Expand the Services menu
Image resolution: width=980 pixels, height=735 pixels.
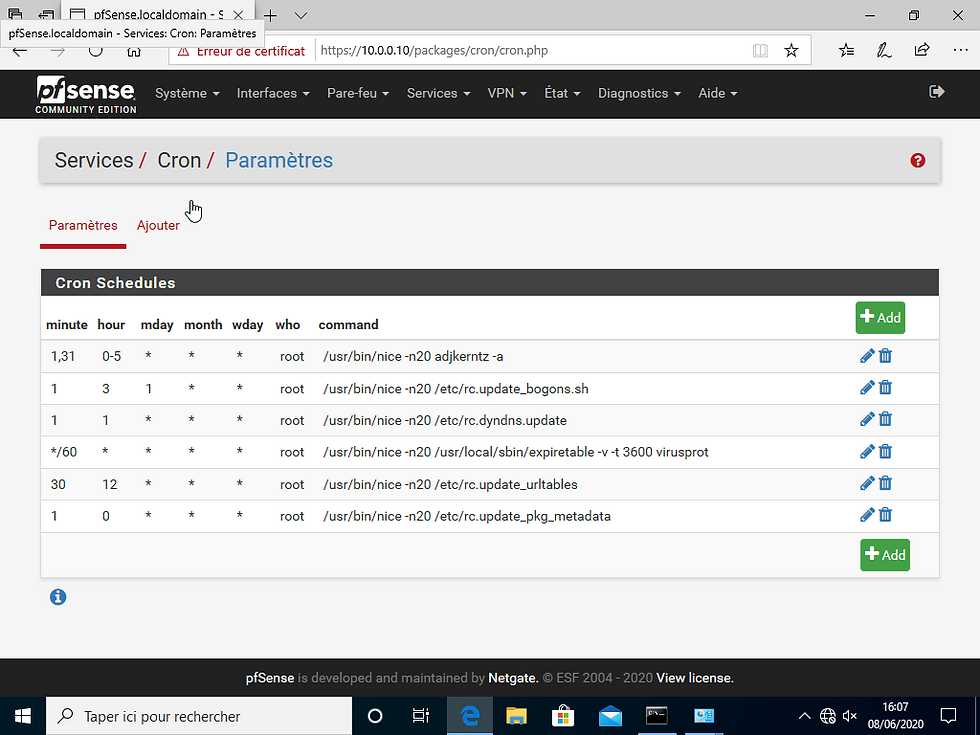click(x=438, y=93)
